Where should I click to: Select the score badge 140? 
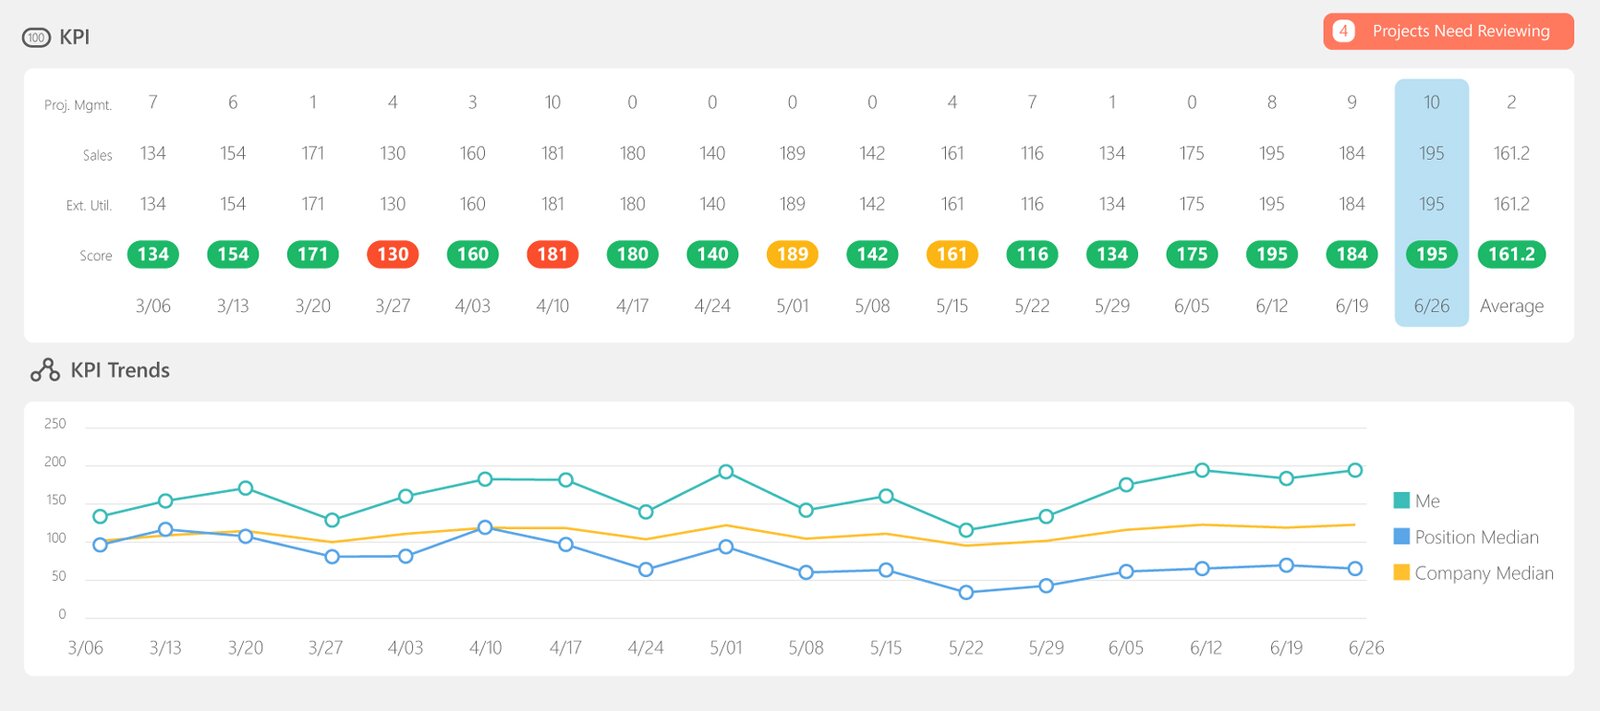click(713, 254)
